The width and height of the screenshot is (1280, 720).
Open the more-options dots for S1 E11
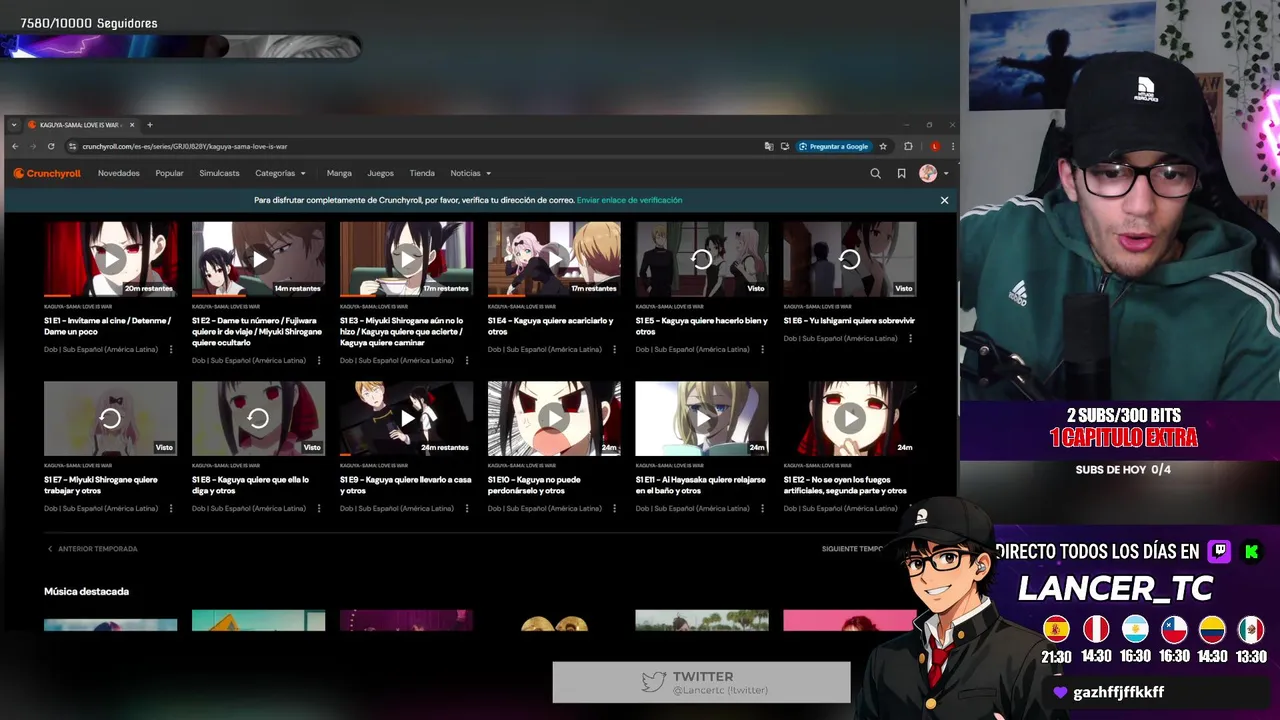763,509
